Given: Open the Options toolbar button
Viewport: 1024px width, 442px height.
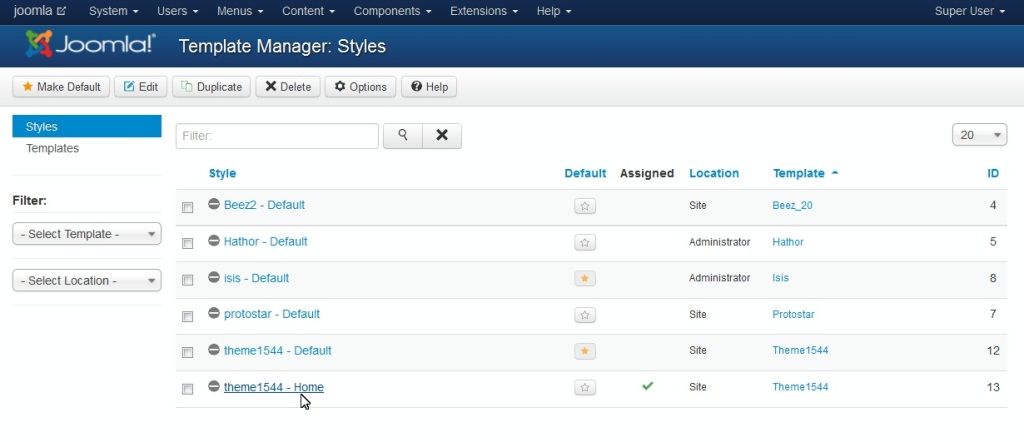Looking at the screenshot, I should [x=360, y=87].
